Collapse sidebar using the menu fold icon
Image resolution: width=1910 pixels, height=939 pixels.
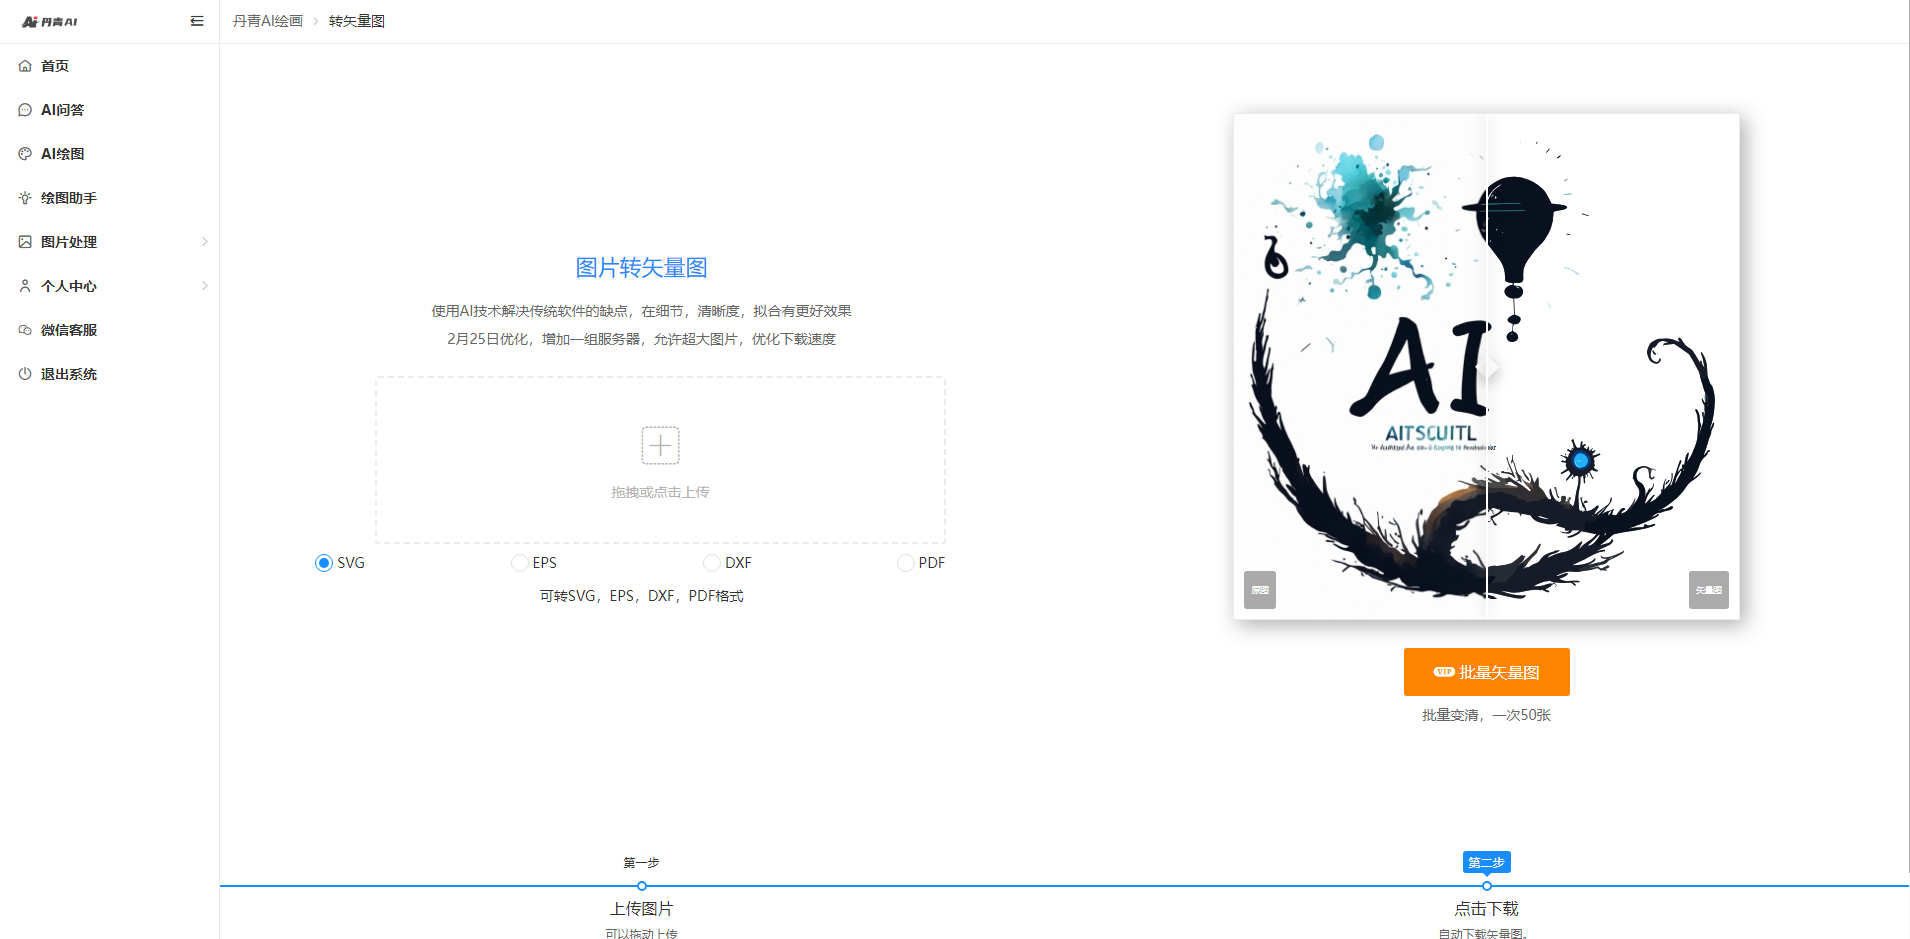(x=197, y=21)
